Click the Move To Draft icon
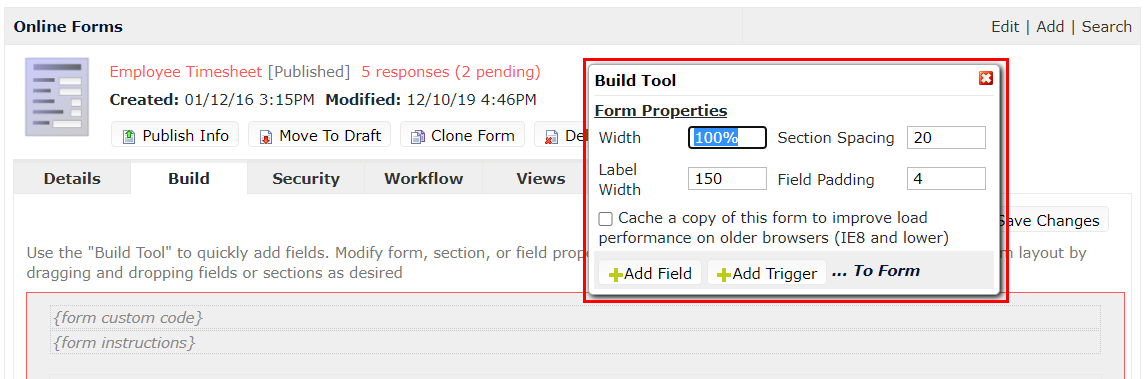1144x379 pixels. tap(266, 137)
